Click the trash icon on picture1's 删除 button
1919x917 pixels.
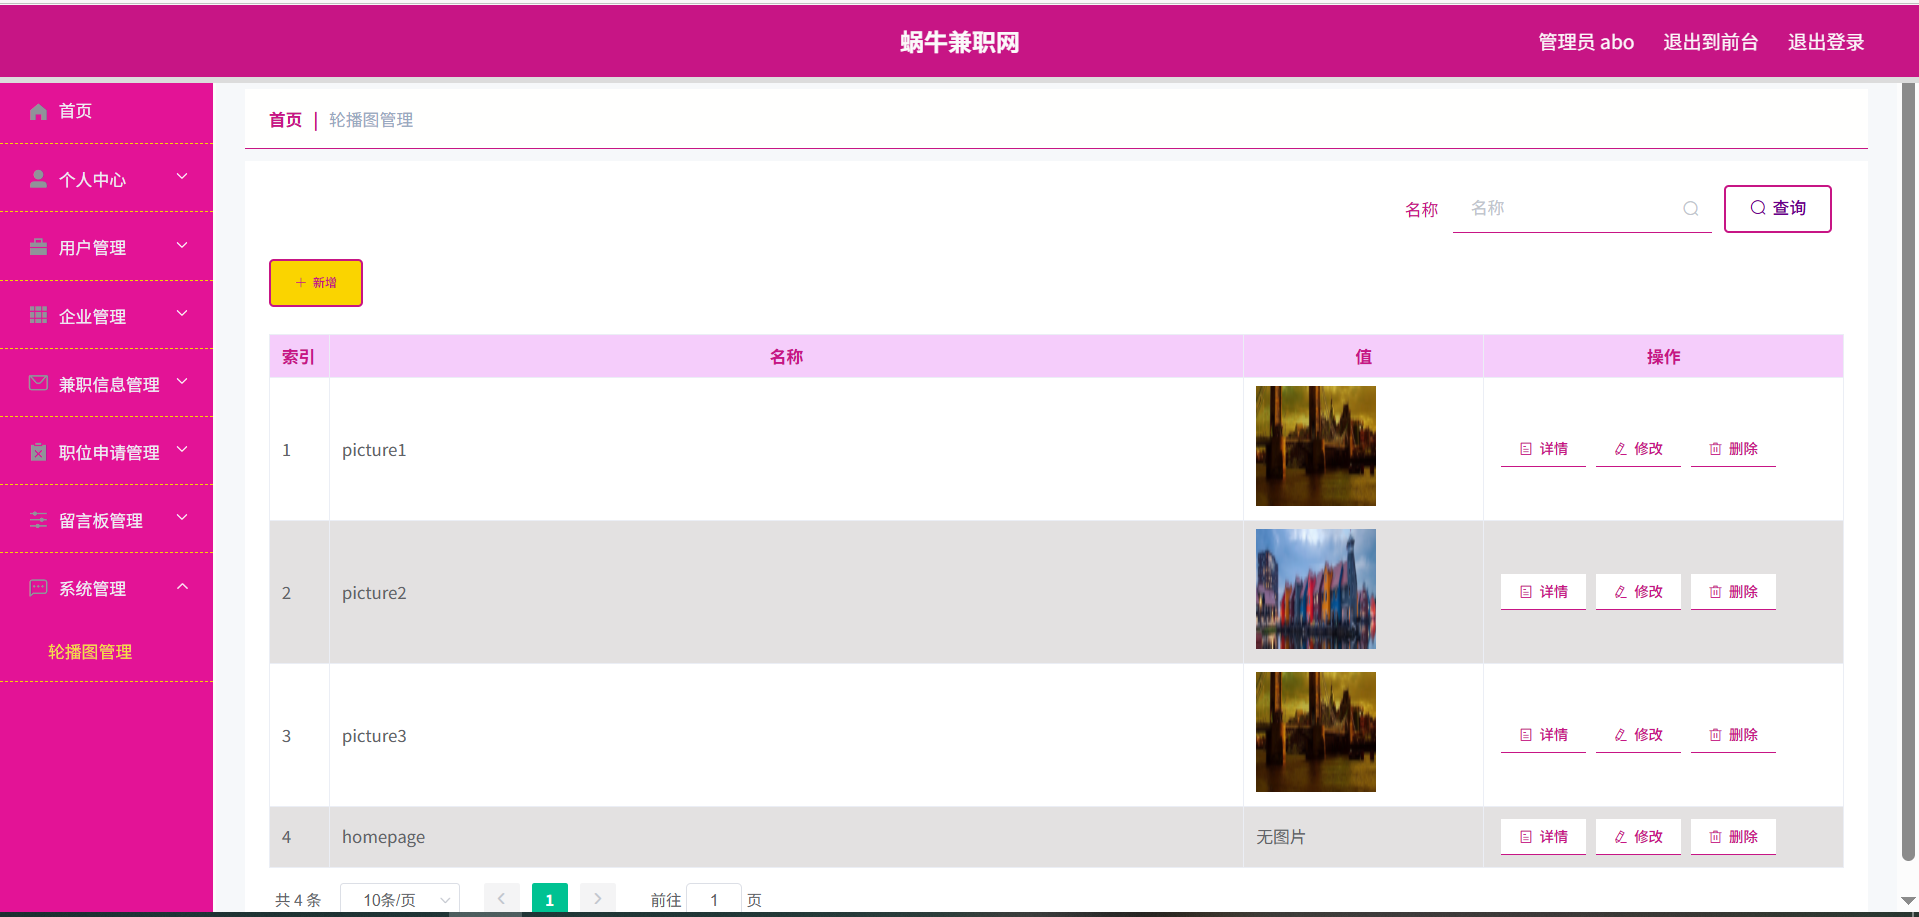[1714, 448]
